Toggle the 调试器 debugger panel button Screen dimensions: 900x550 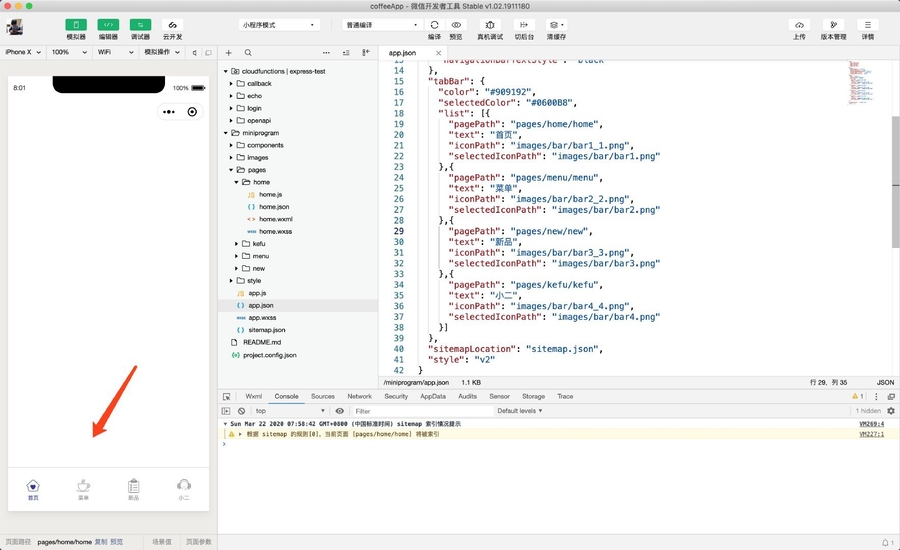point(140,25)
